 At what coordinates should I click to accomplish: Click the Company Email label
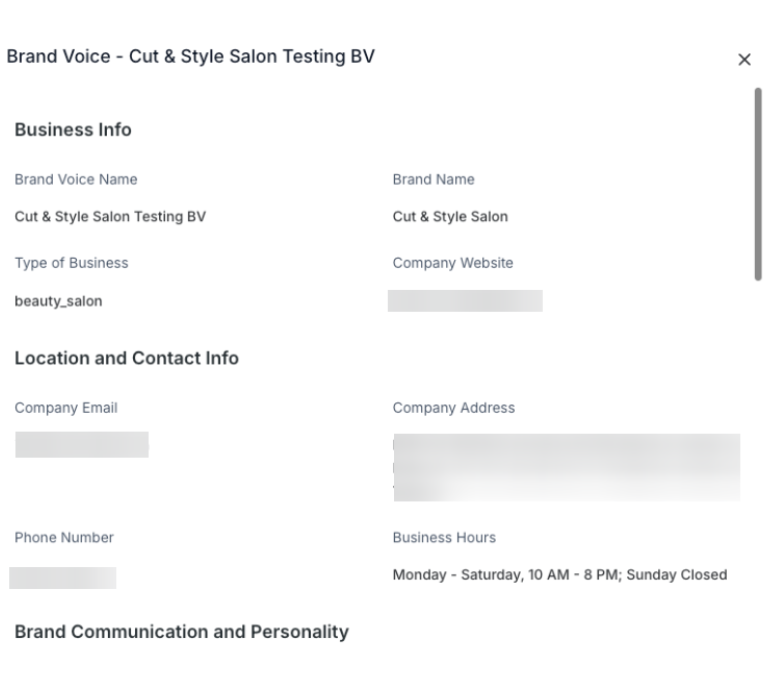click(x=66, y=408)
